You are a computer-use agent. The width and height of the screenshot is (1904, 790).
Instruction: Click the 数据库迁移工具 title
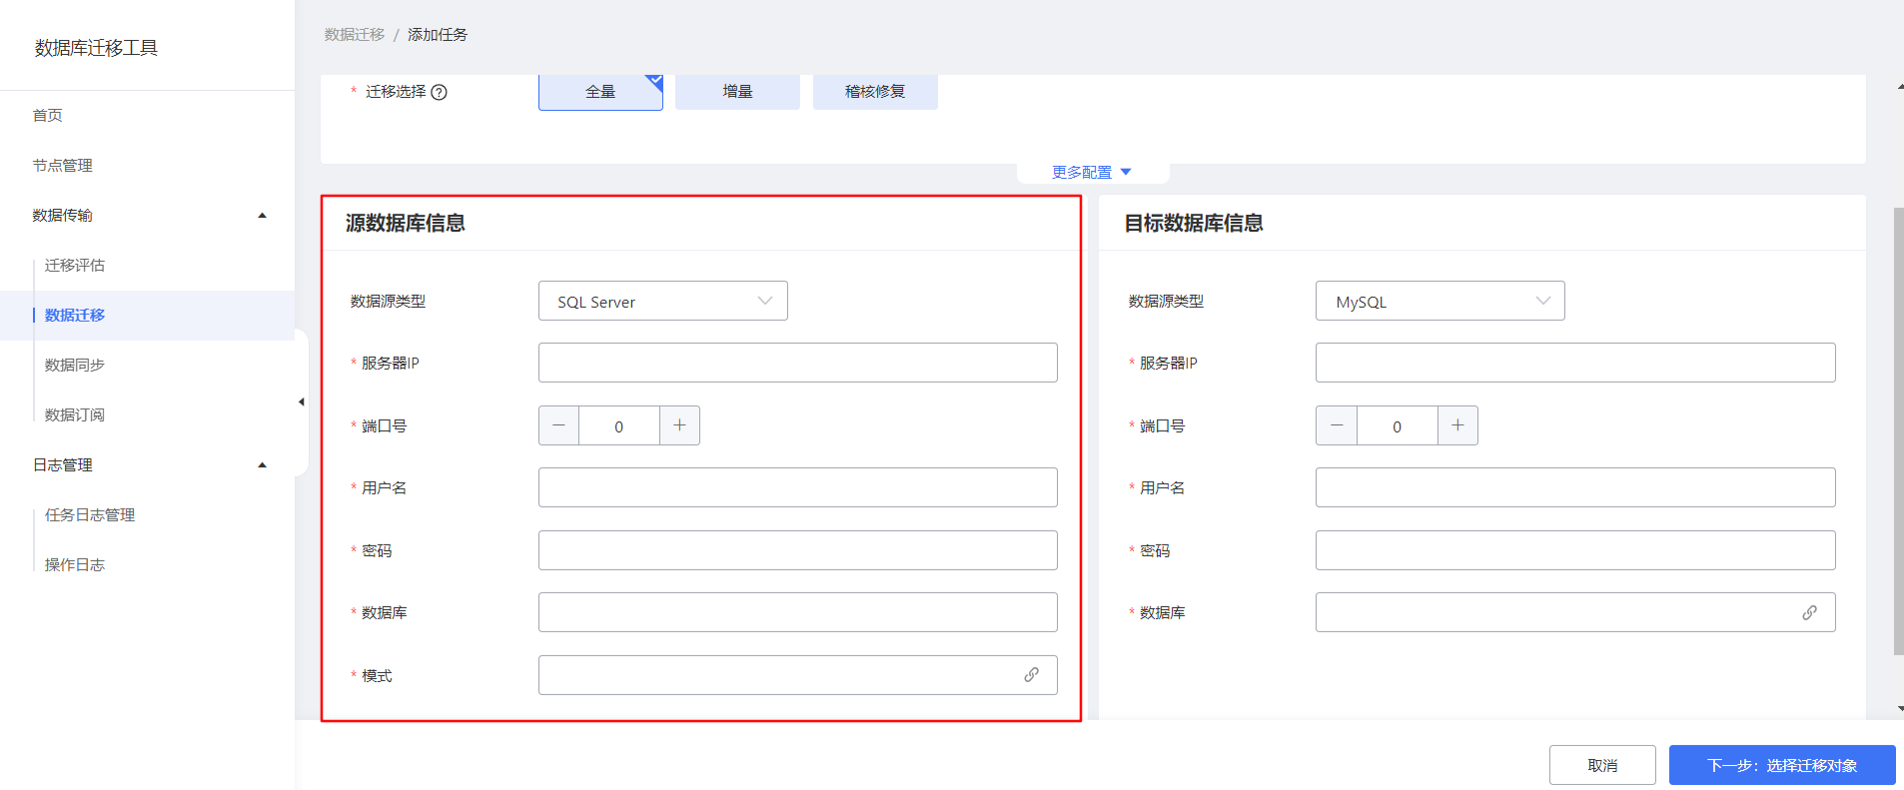(x=96, y=48)
